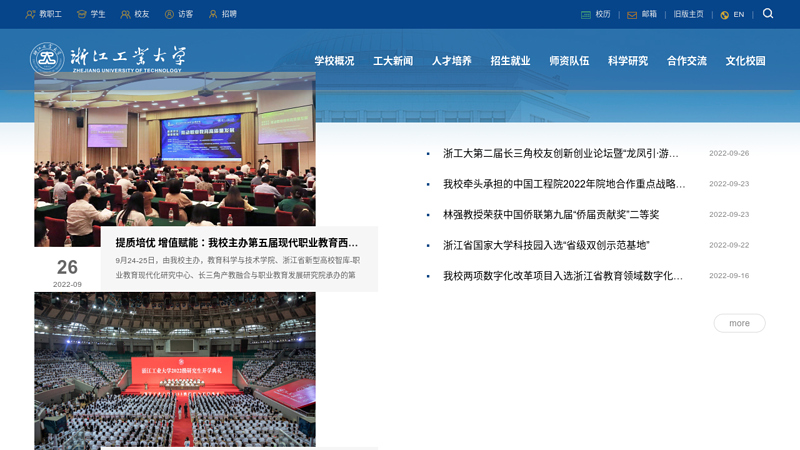This screenshot has height=450, width=800.
Task: Open news 浙江省国家大学科技园入选省级双创示范基地
Action: 546,245
